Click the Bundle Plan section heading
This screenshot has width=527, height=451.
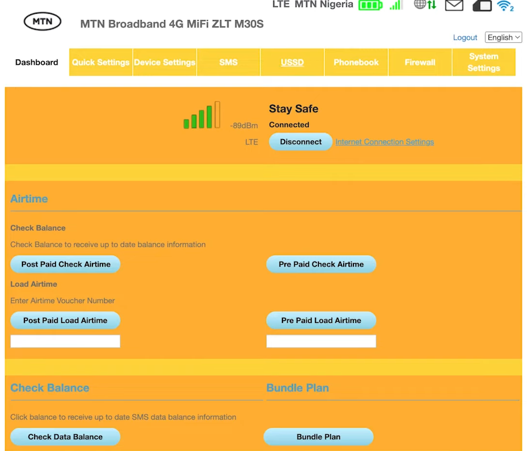297,388
